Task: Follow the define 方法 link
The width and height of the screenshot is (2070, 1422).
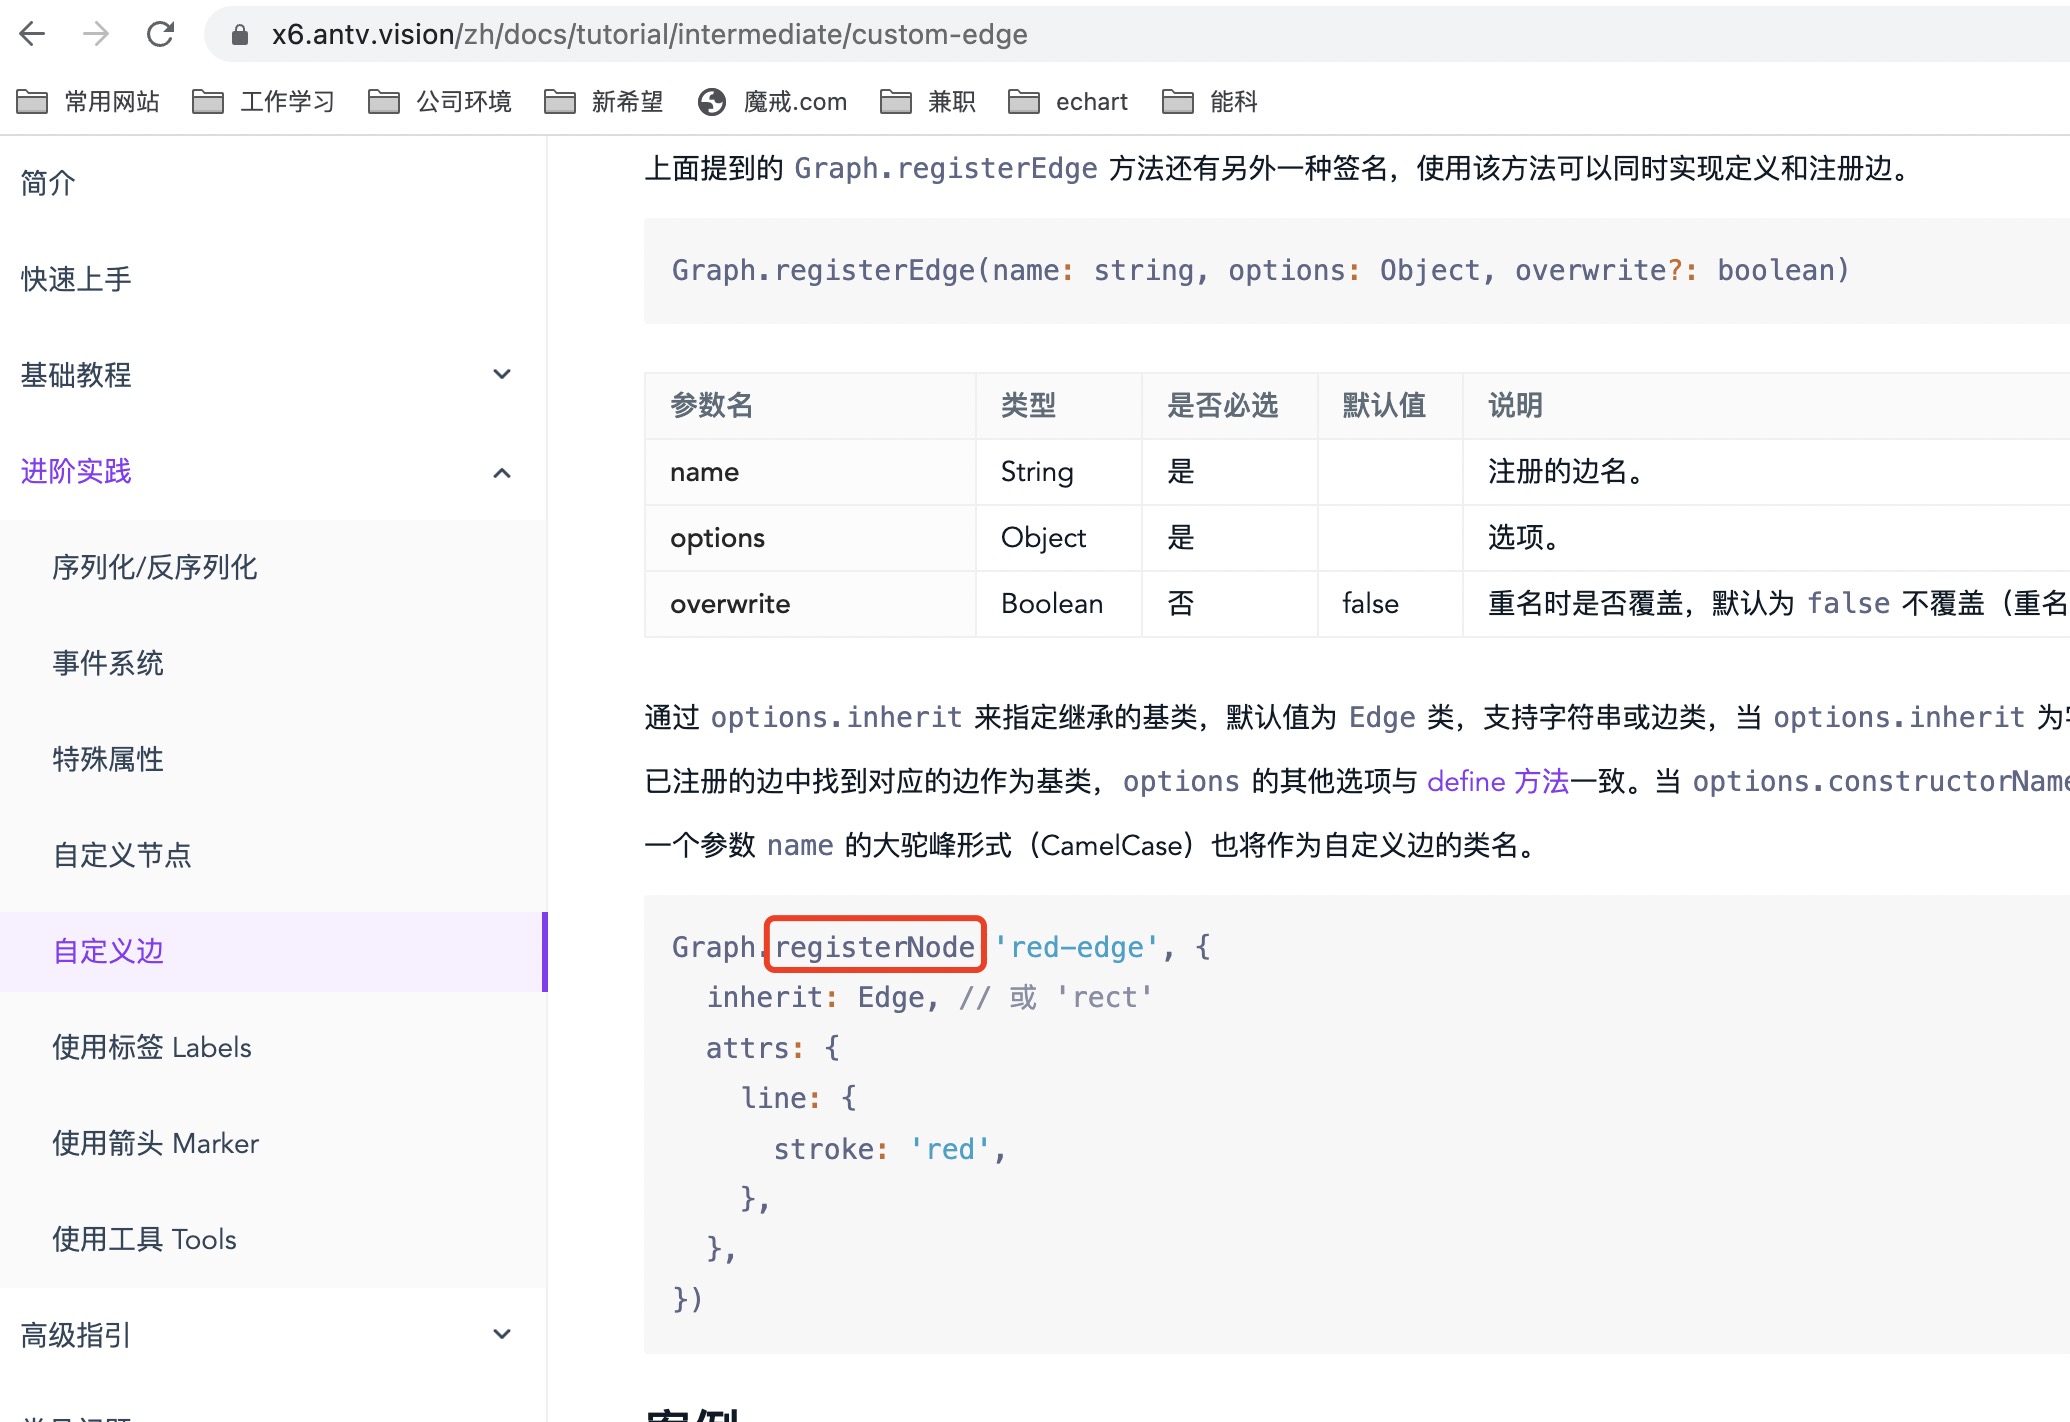Action: point(1498,781)
